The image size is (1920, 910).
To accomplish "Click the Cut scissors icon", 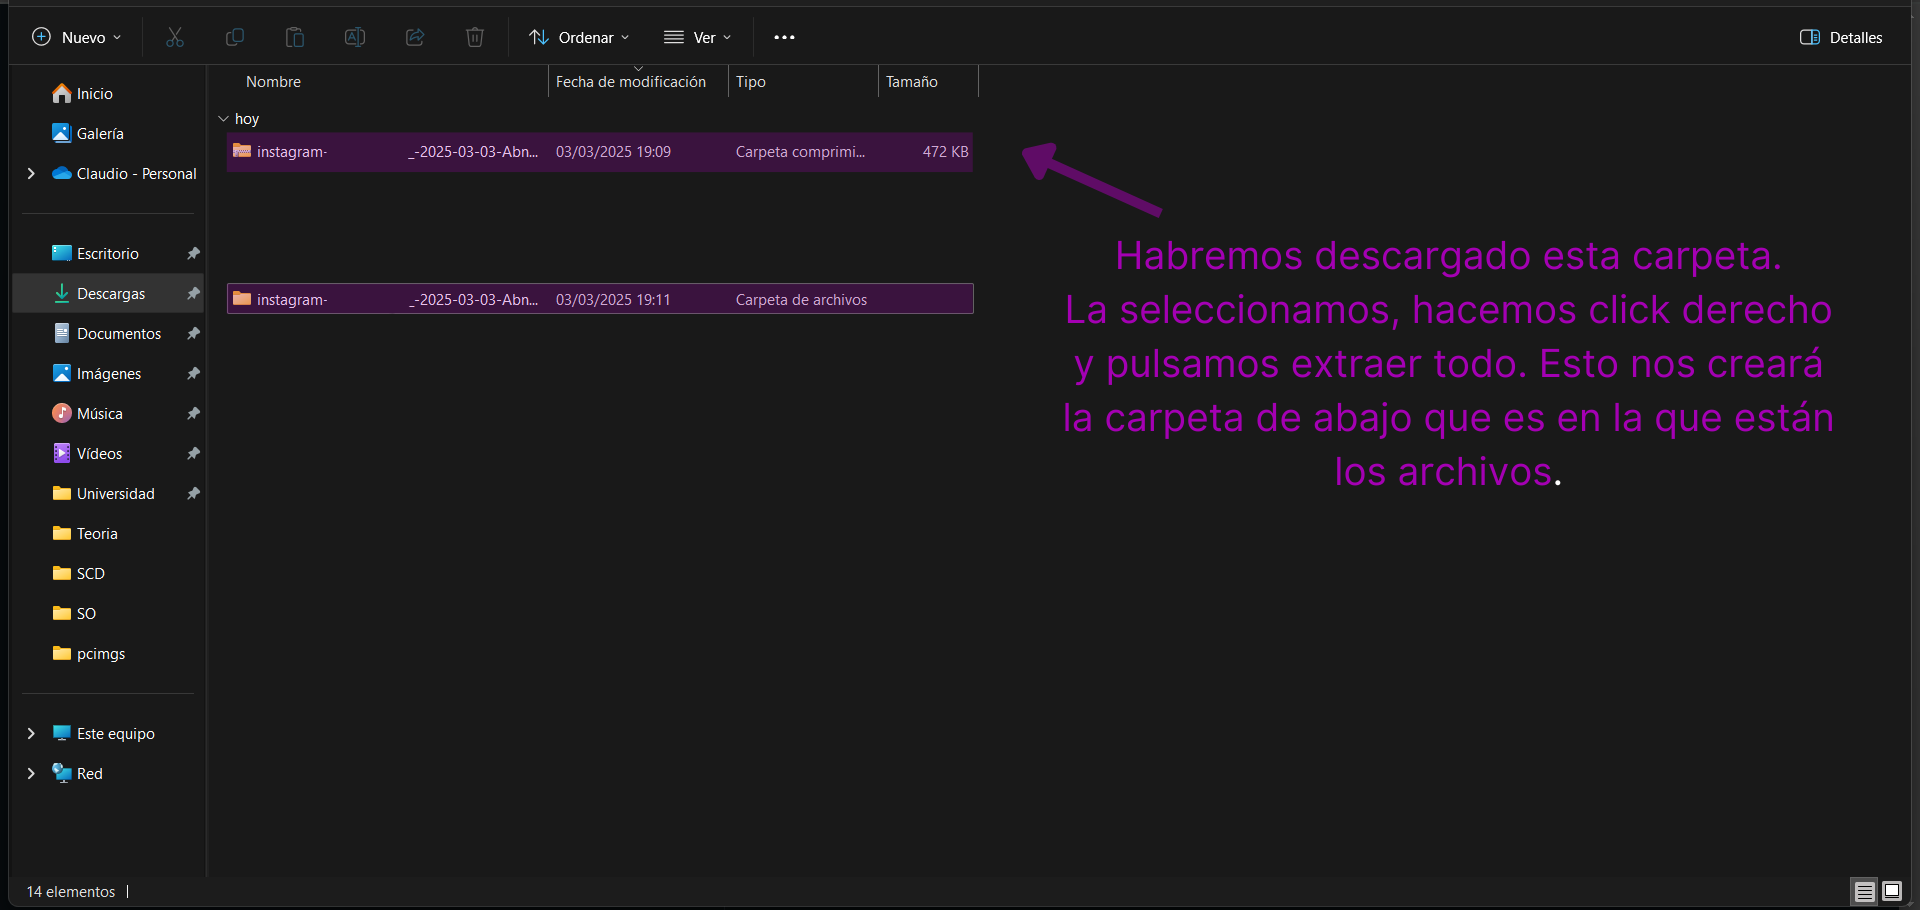I will 175,37.
